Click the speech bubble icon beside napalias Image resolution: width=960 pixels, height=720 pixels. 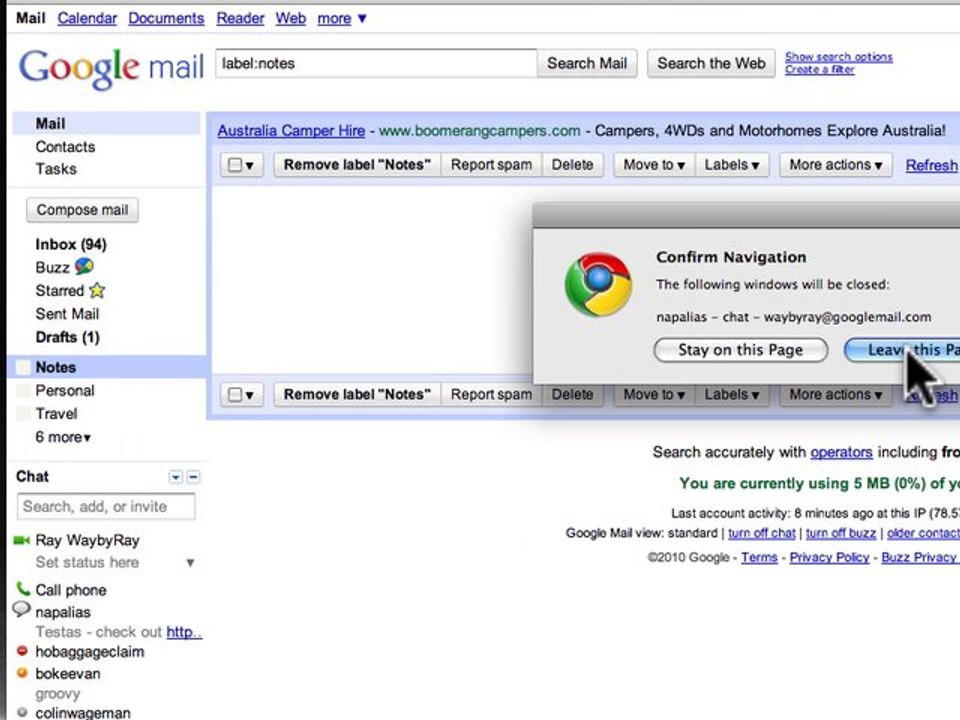click(21, 609)
